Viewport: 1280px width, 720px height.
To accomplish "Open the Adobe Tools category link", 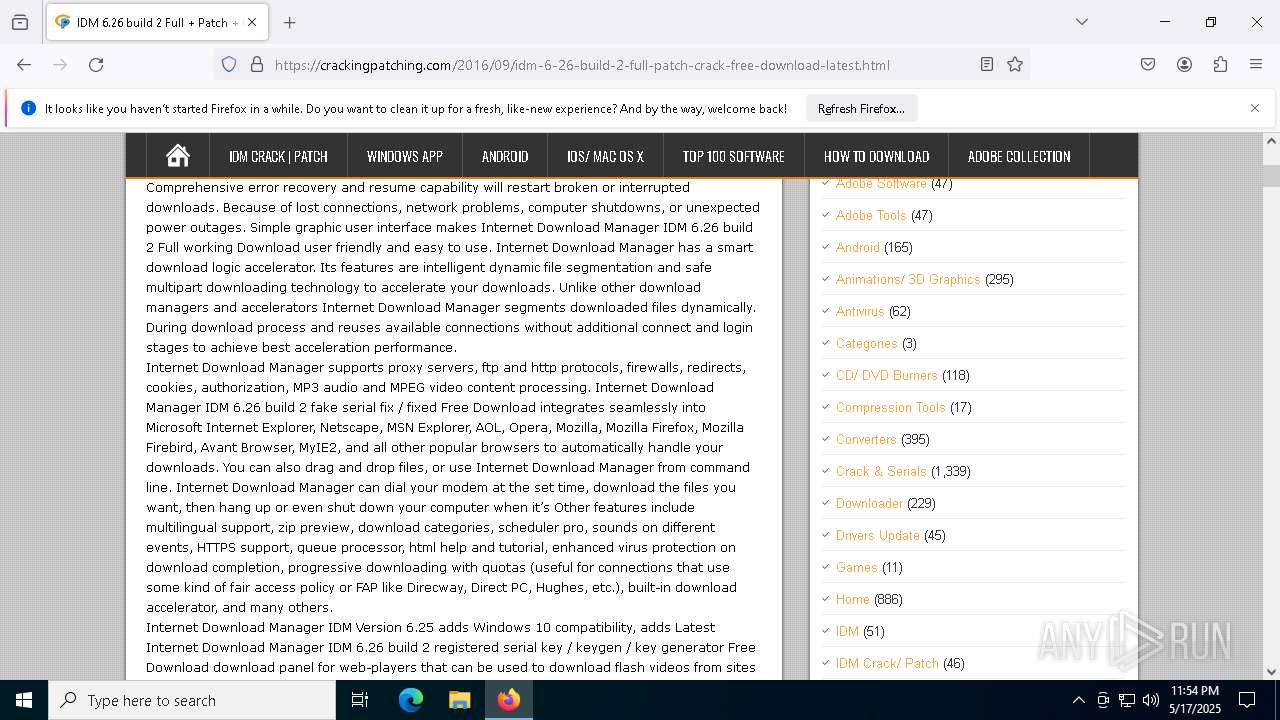I will click(871, 215).
